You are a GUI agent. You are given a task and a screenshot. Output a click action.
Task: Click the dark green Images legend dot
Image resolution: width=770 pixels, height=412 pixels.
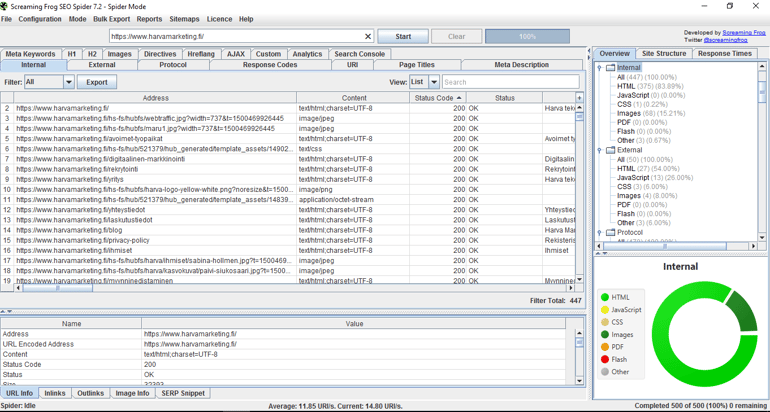[605, 334]
